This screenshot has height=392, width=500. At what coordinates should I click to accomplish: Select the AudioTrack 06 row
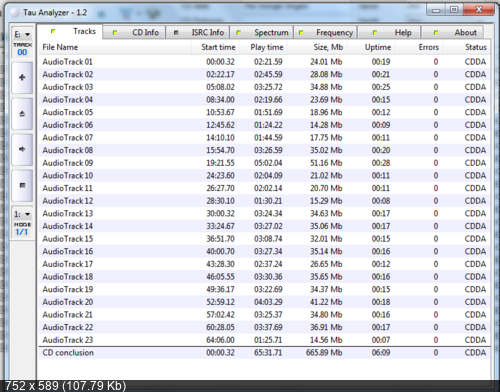point(264,125)
